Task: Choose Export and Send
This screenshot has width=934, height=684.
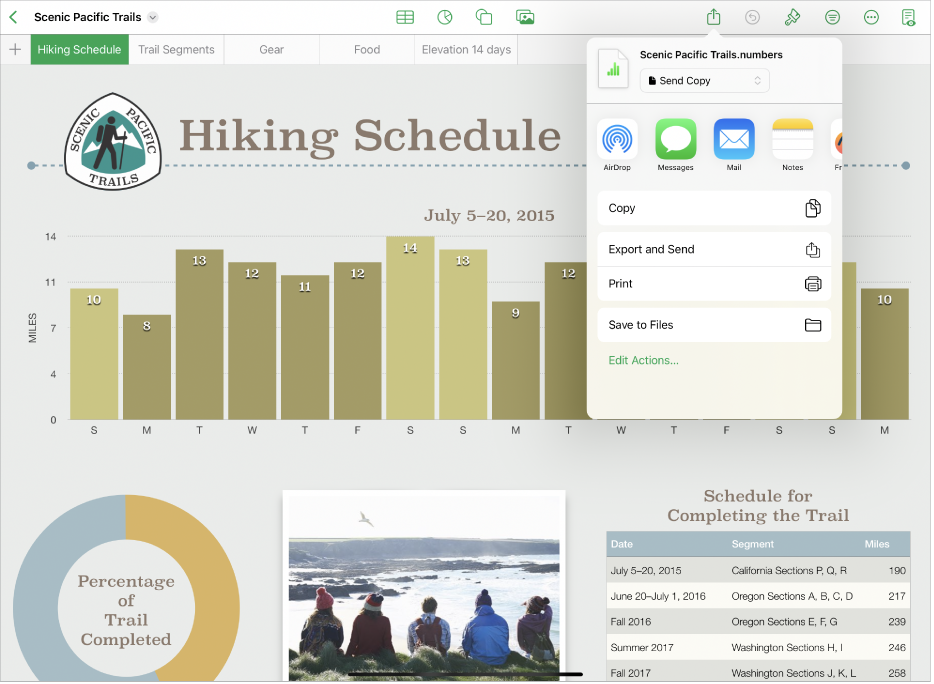Action: coord(714,248)
